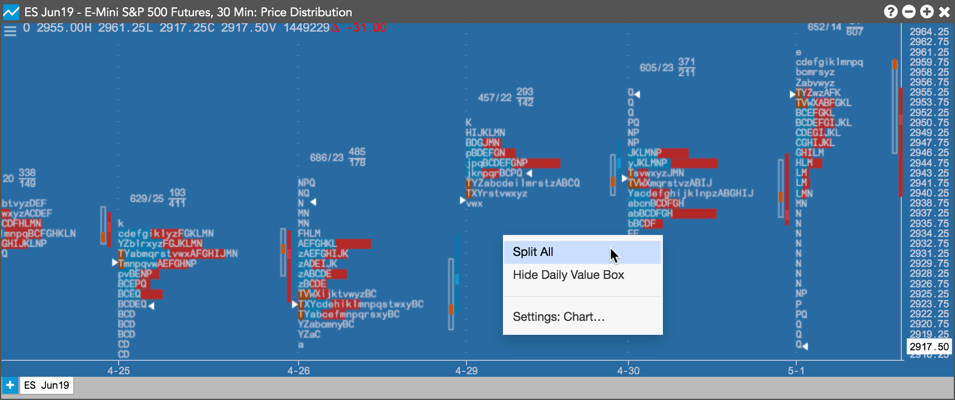955x400 pixels.
Task: Click the help question mark icon
Action: tap(890, 12)
